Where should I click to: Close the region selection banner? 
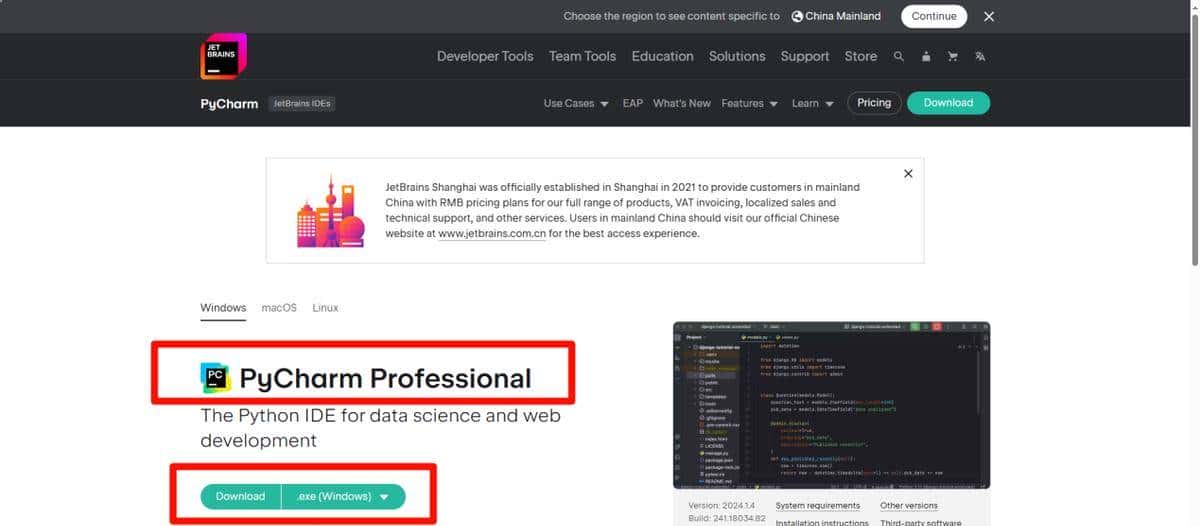tap(989, 16)
